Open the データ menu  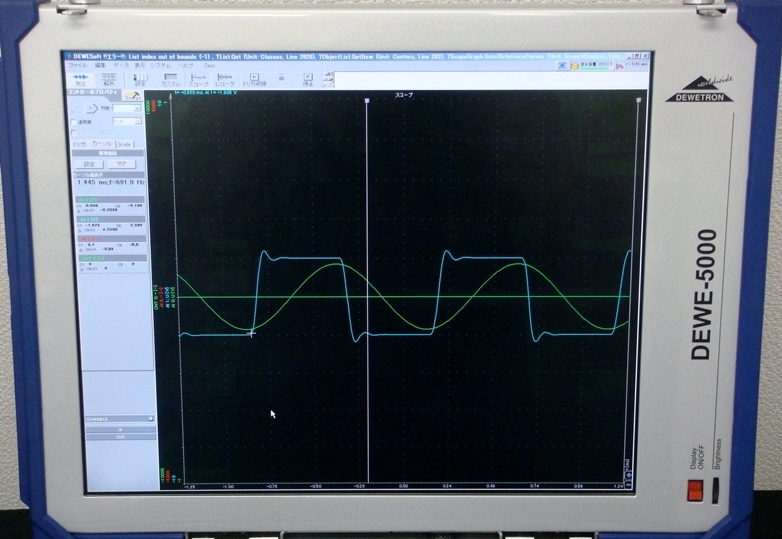(x=121, y=65)
